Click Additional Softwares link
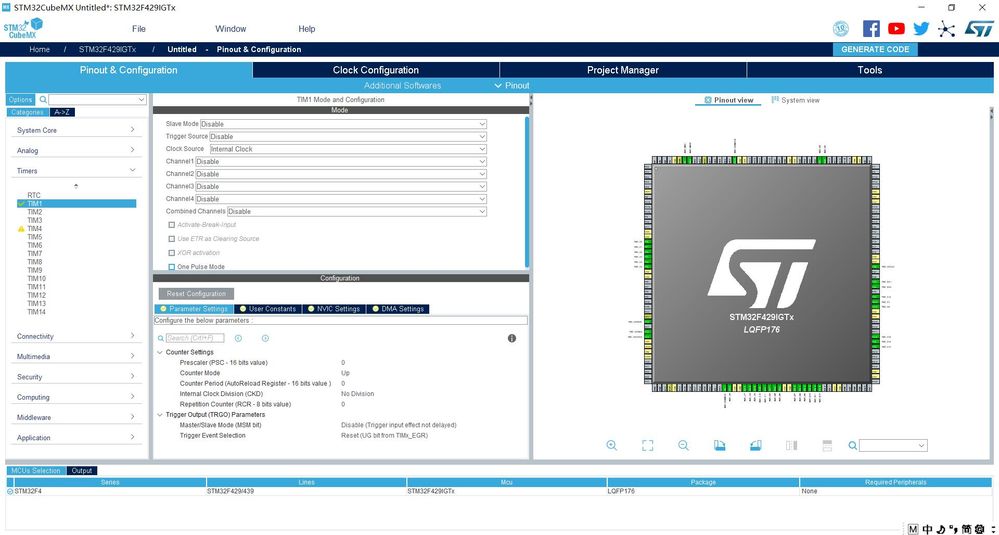 pyautogui.click(x=403, y=85)
